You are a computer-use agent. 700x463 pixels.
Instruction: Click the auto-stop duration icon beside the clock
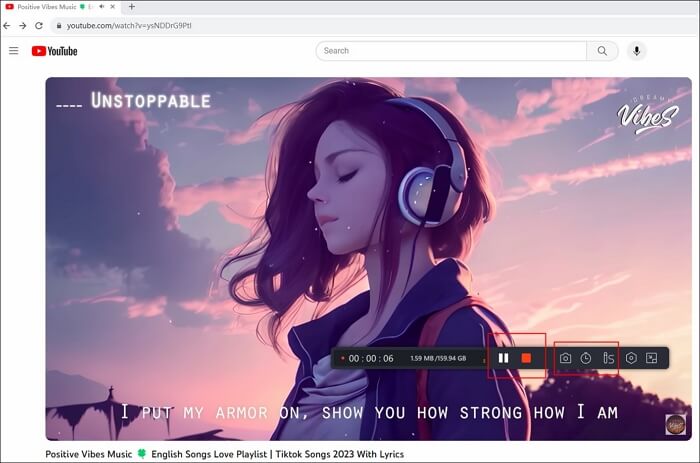click(x=608, y=358)
